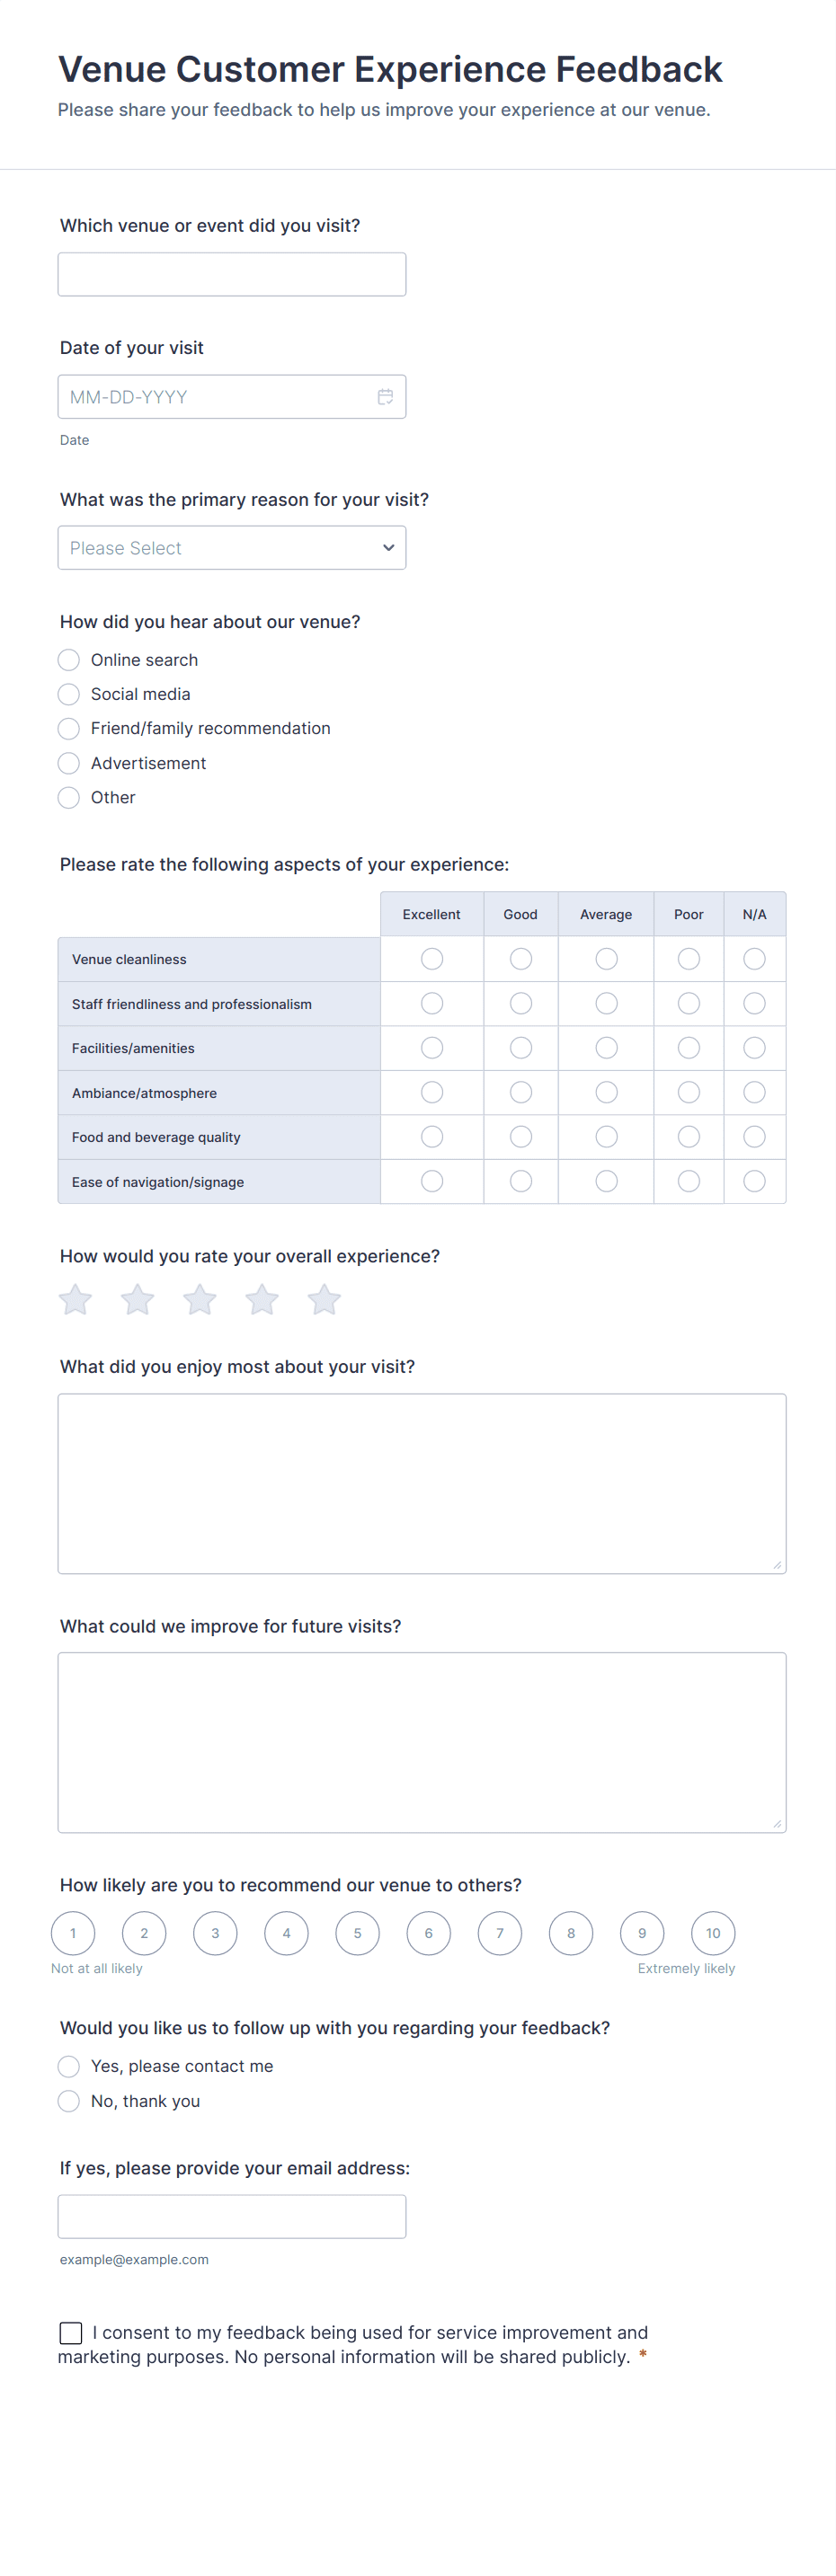This screenshot has width=836, height=2576.
Task: Select the first star rating
Action: (x=75, y=1300)
